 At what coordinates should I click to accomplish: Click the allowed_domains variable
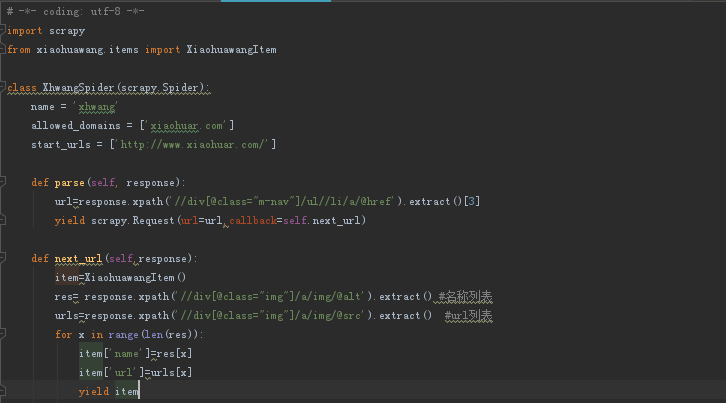[x=76, y=126]
